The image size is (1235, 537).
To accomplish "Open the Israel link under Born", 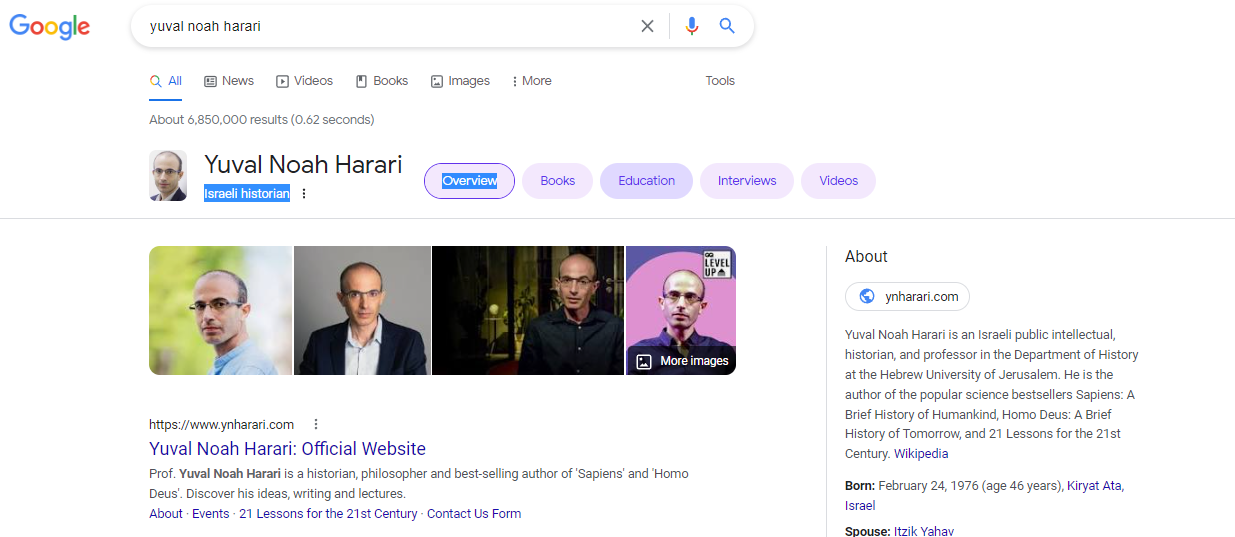I will coord(860,506).
